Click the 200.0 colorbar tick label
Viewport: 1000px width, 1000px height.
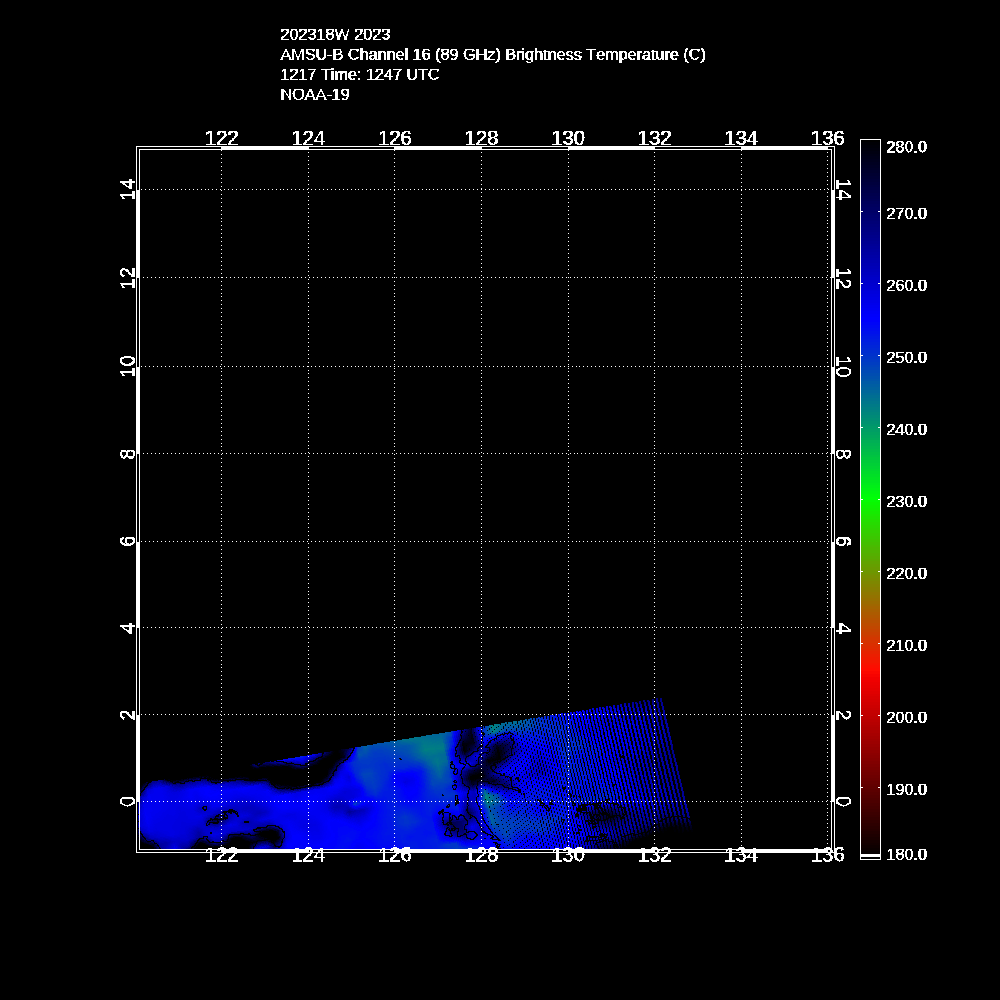pyautogui.click(x=907, y=717)
